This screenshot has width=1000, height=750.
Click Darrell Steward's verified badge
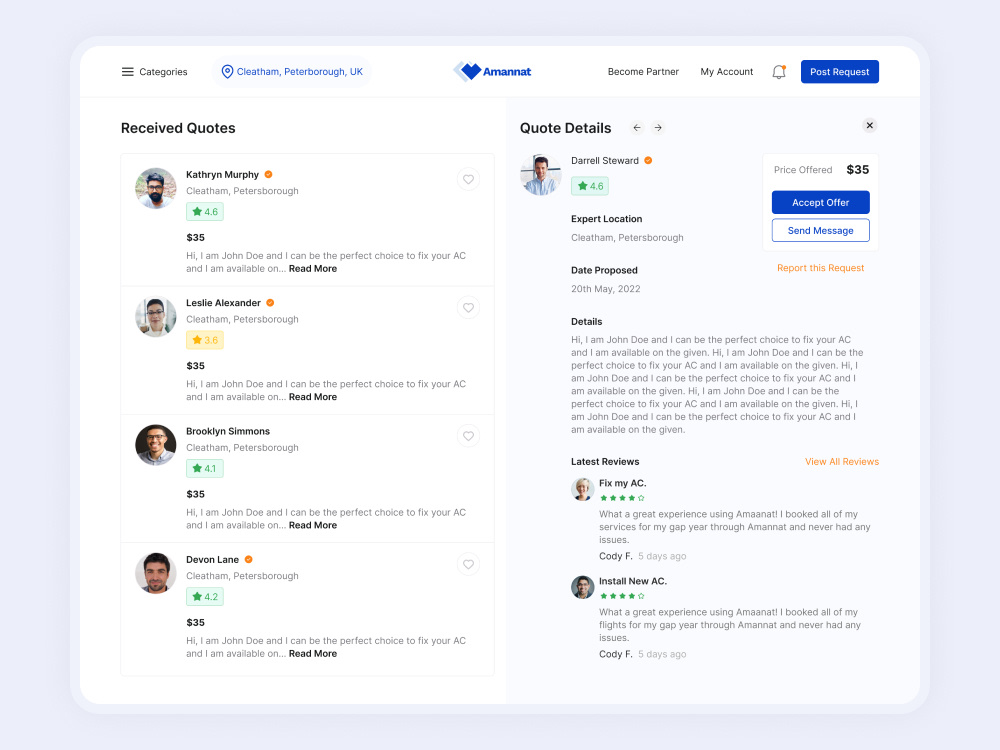[648, 160]
